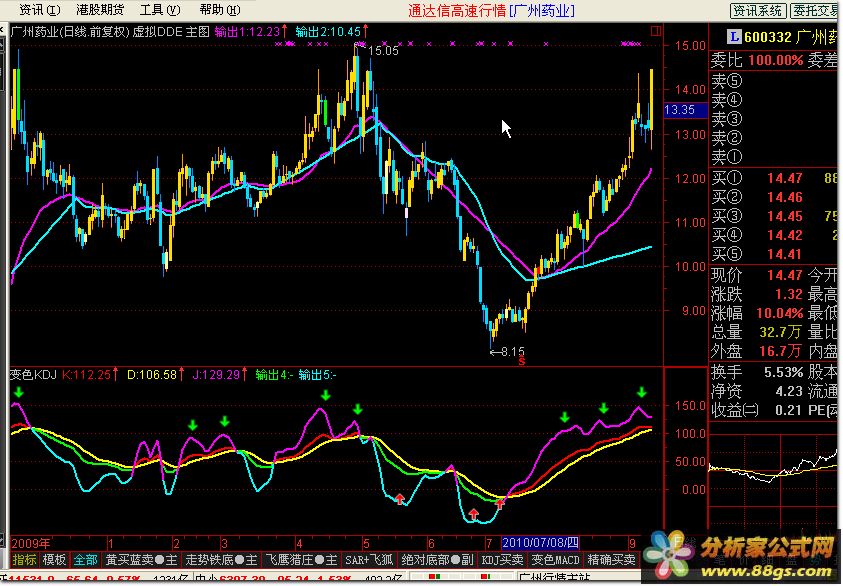843x586 pixels.
Task: Open the 港股期货 menu
Action: [100, 10]
